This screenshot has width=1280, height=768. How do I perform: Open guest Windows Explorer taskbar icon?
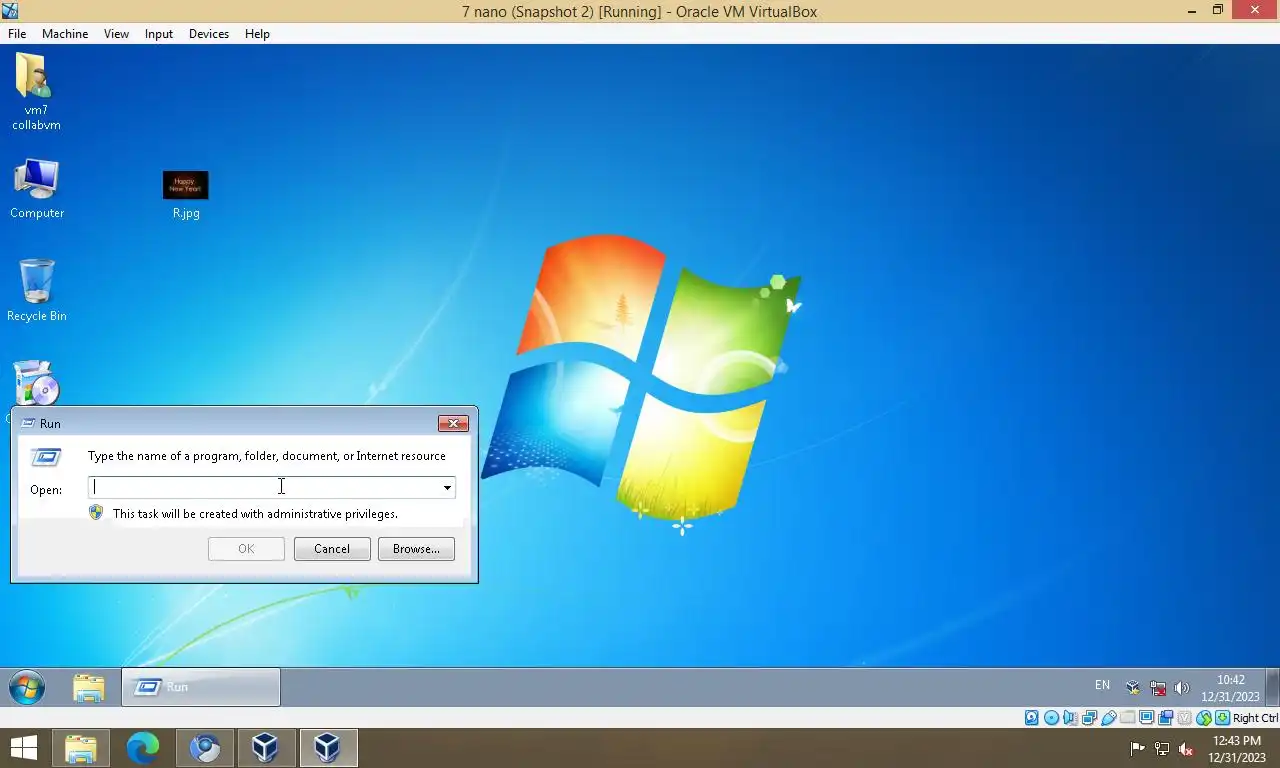89,688
